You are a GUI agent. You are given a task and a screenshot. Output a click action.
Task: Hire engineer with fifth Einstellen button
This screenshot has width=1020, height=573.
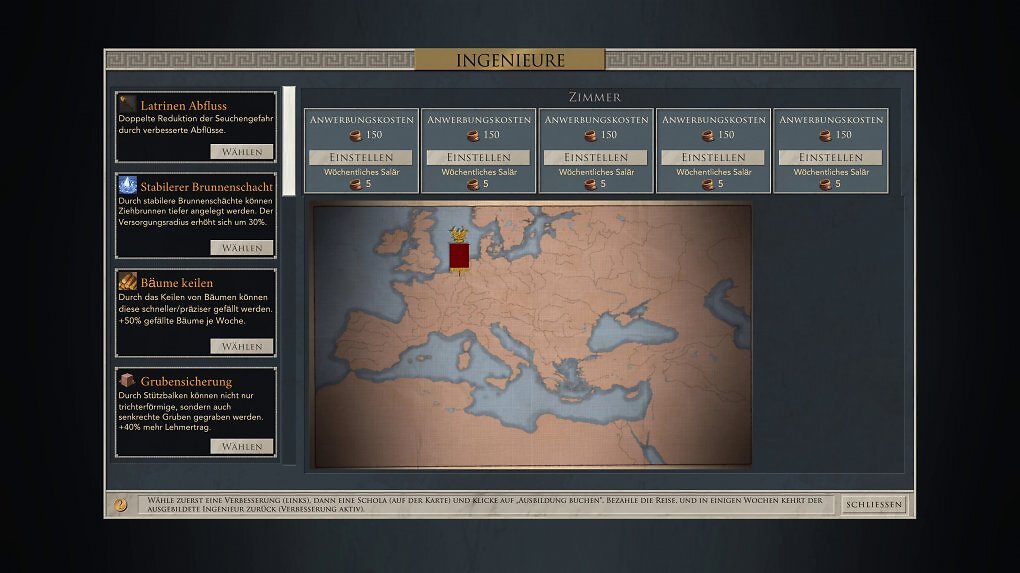[x=831, y=157]
